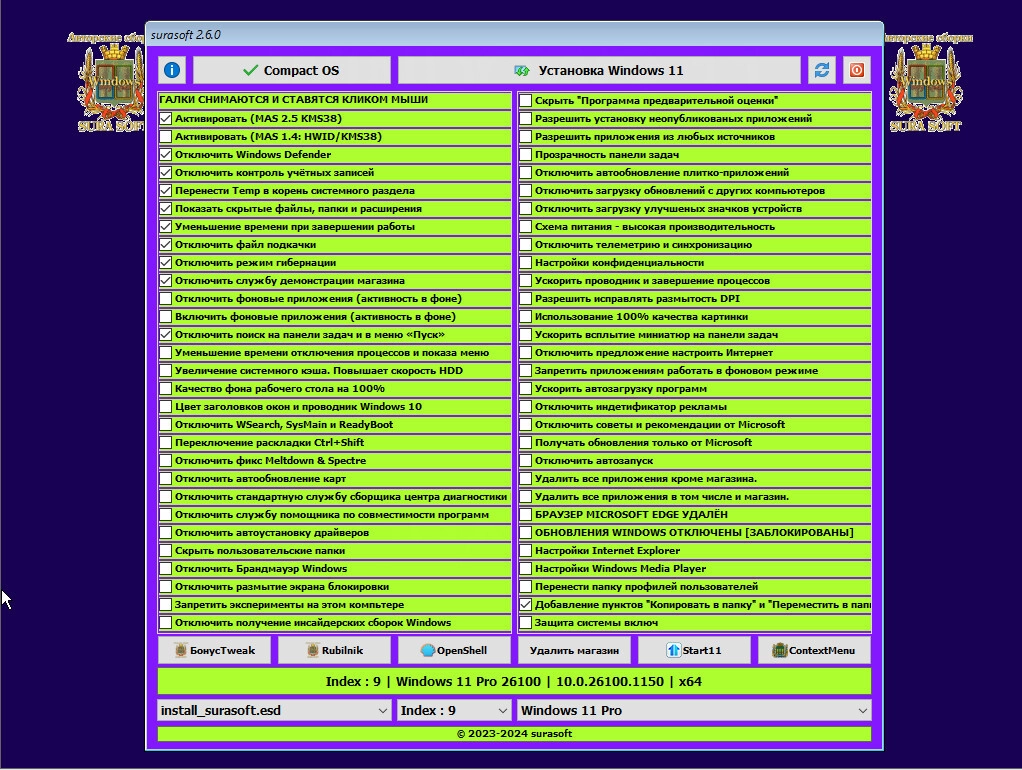Click the Index 9 Windows 11 Pro 26100 info bar

click(514, 681)
